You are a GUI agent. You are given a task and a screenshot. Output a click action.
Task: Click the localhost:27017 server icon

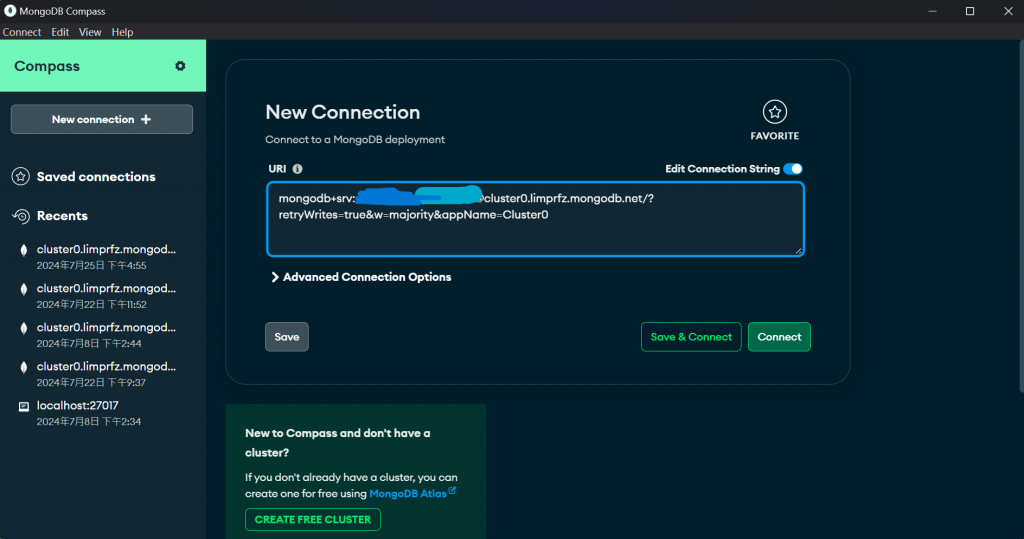[24, 406]
